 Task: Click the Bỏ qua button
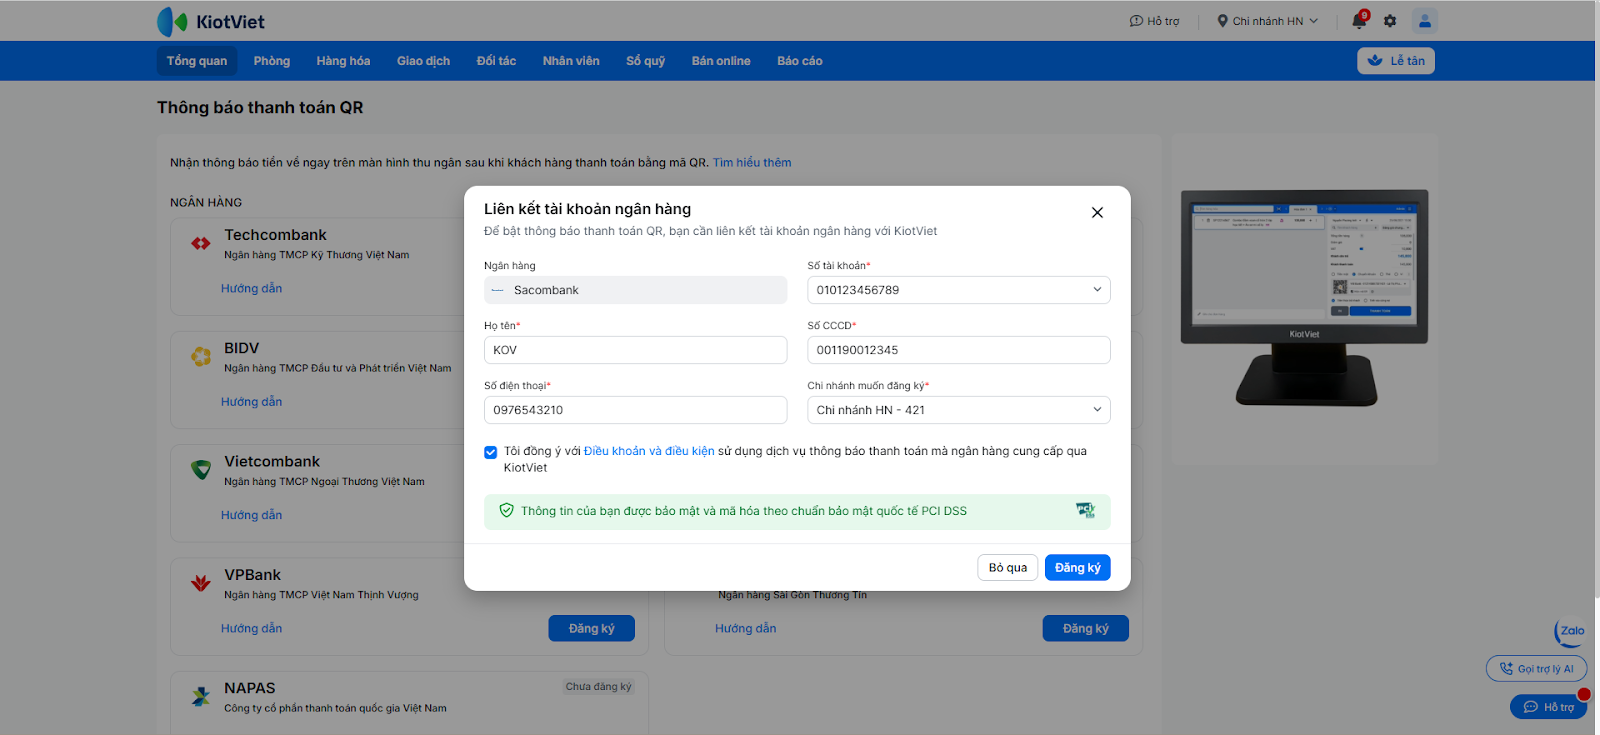click(x=1008, y=568)
